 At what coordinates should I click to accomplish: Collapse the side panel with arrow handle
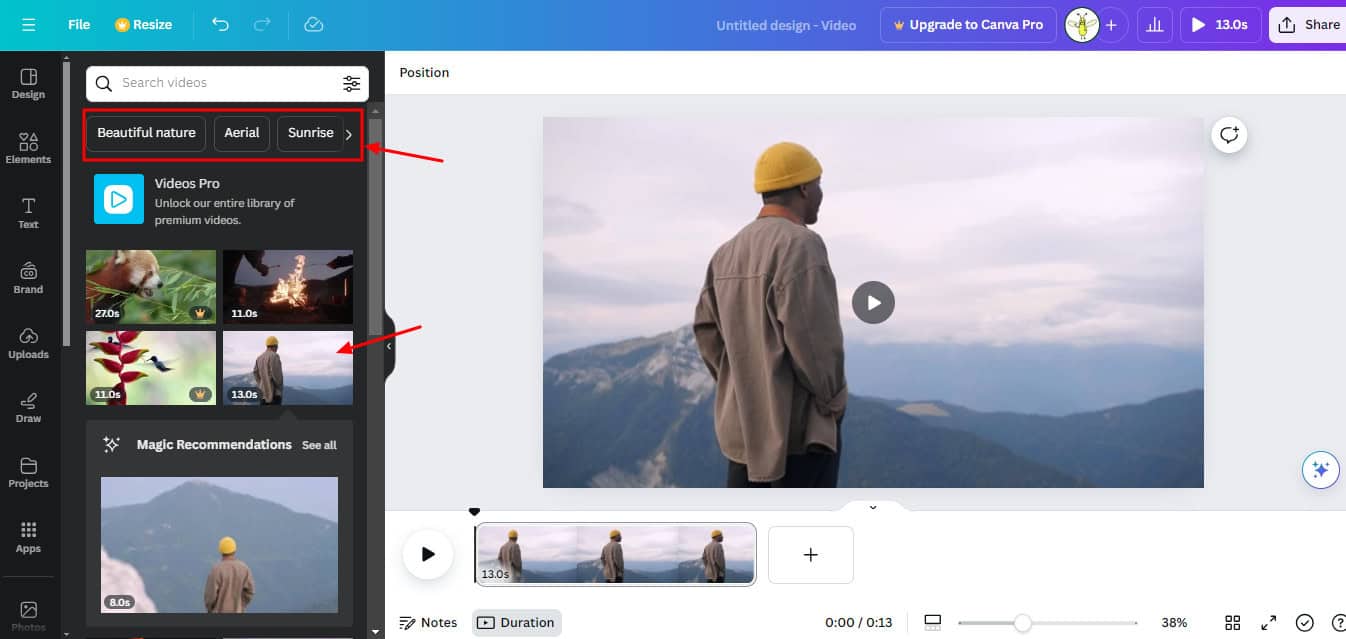pyautogui.click(x=389, y=346)
